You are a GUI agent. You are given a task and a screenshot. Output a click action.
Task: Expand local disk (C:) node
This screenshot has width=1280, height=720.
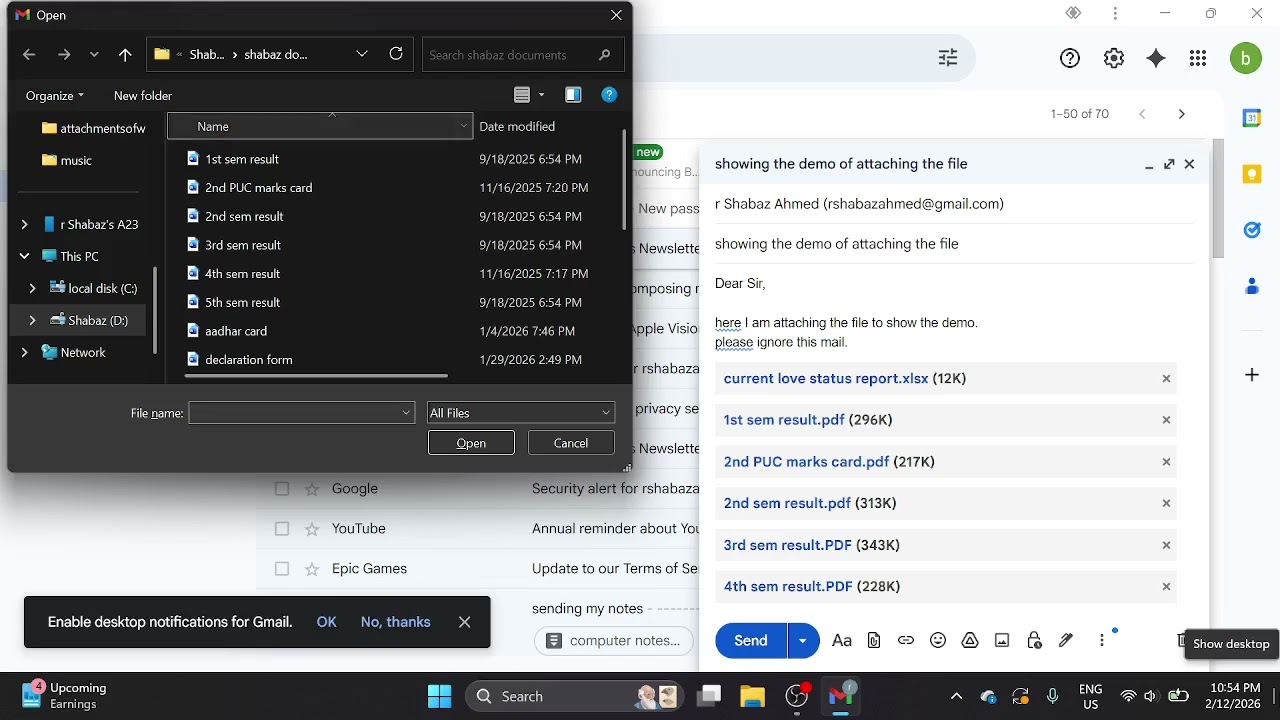point(32,289)
